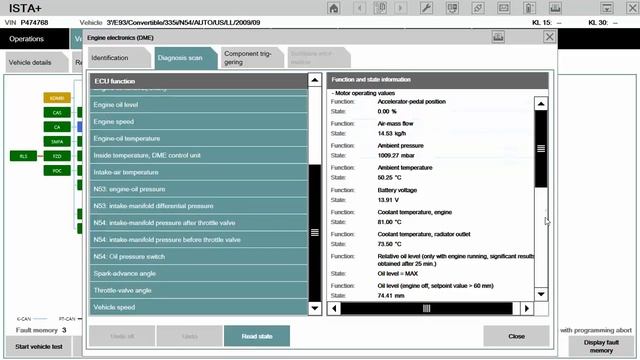
Task: Click the Close button in dialog
Action: click(516, 336)
